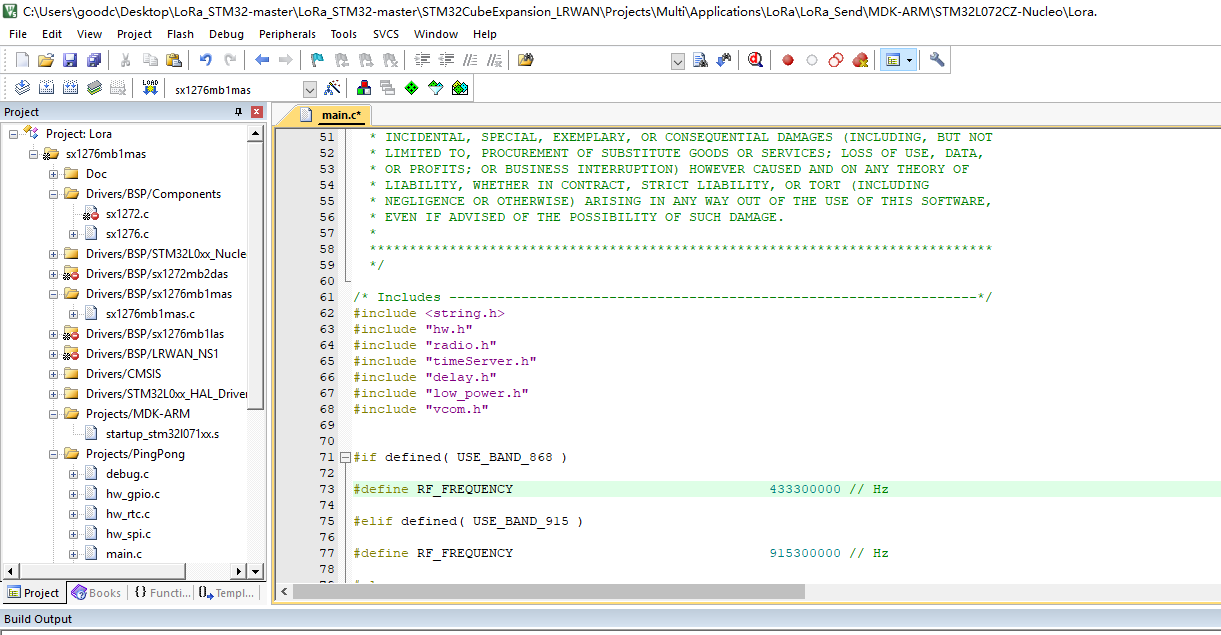
Task: Toggle a bookmark on the current line
Action: click(317, 60)
